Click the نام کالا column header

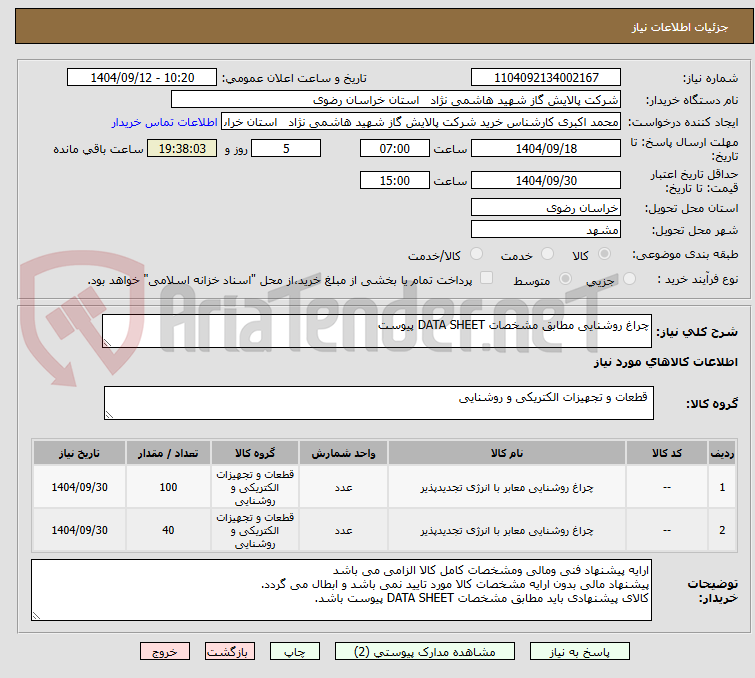(x=507, y=453)
